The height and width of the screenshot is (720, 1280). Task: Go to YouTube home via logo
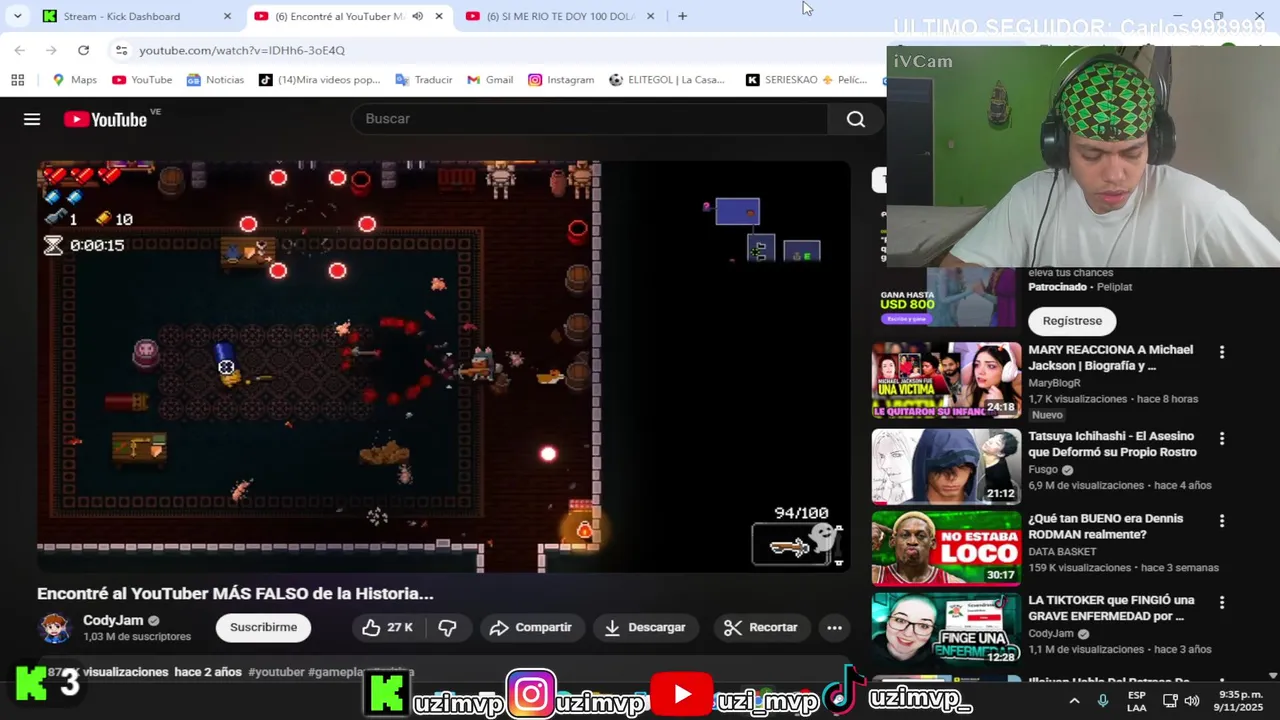pyautogui.click(x=106, y=119)
